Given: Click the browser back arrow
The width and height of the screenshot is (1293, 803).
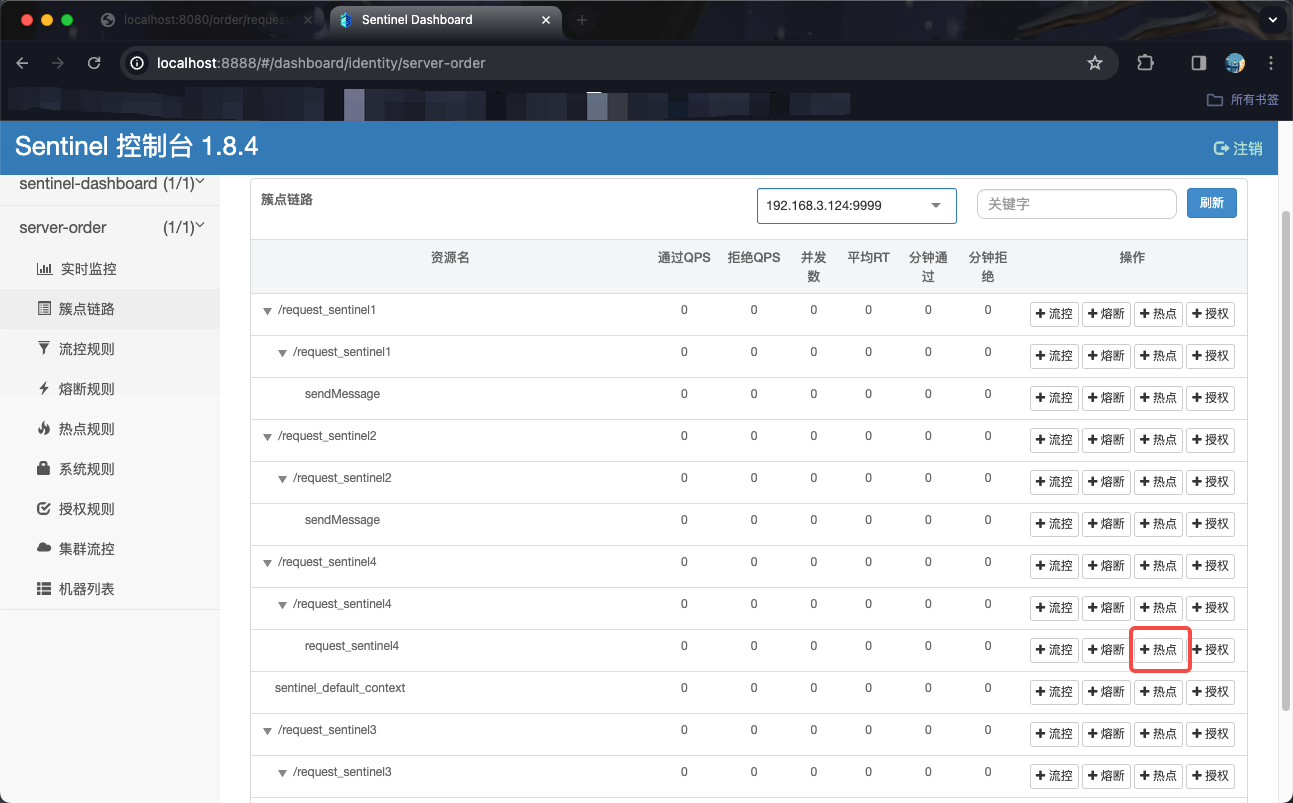Looking at the screenshot, I should click(x=23, y=63).
